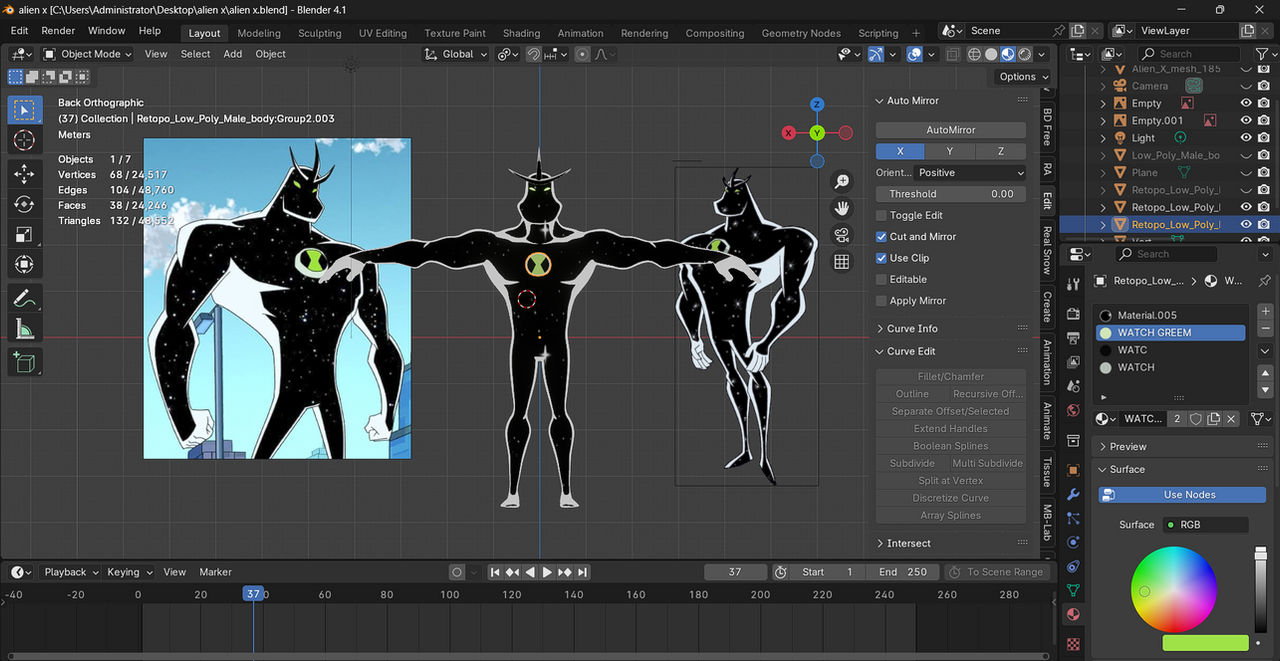The height and width of the screenshot is (661, 1280).
Task: Jump to the timeline end frame
Action: [583, 572]
